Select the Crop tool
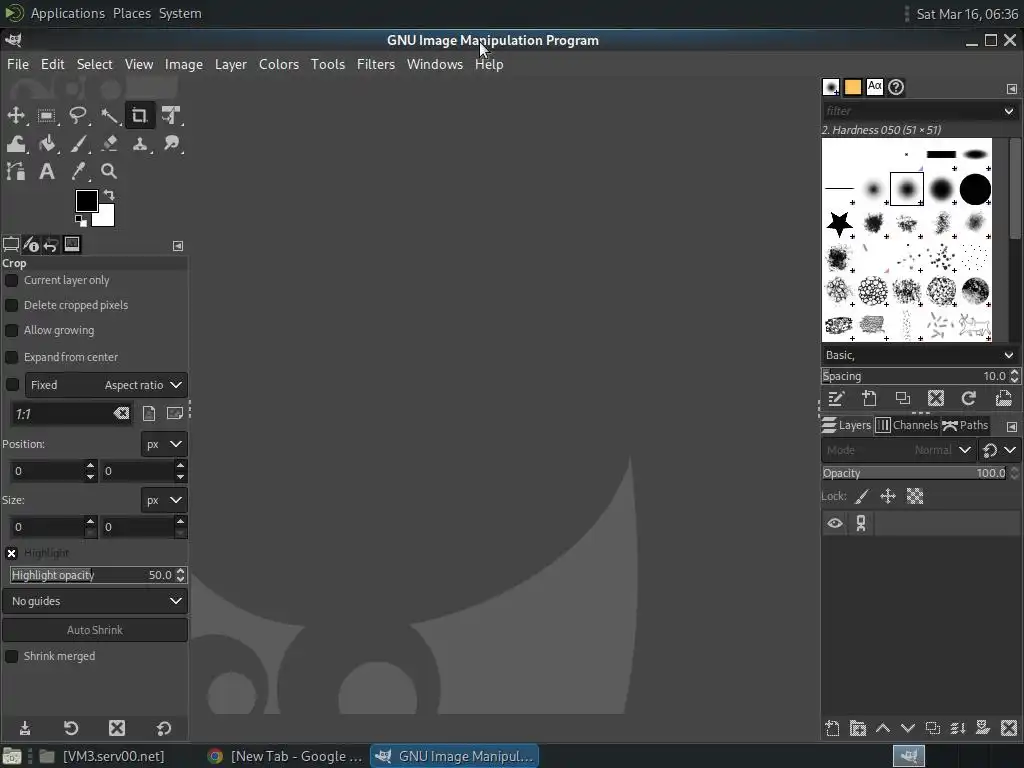Viewport: 1024px width, 768px height. (140, 116)
